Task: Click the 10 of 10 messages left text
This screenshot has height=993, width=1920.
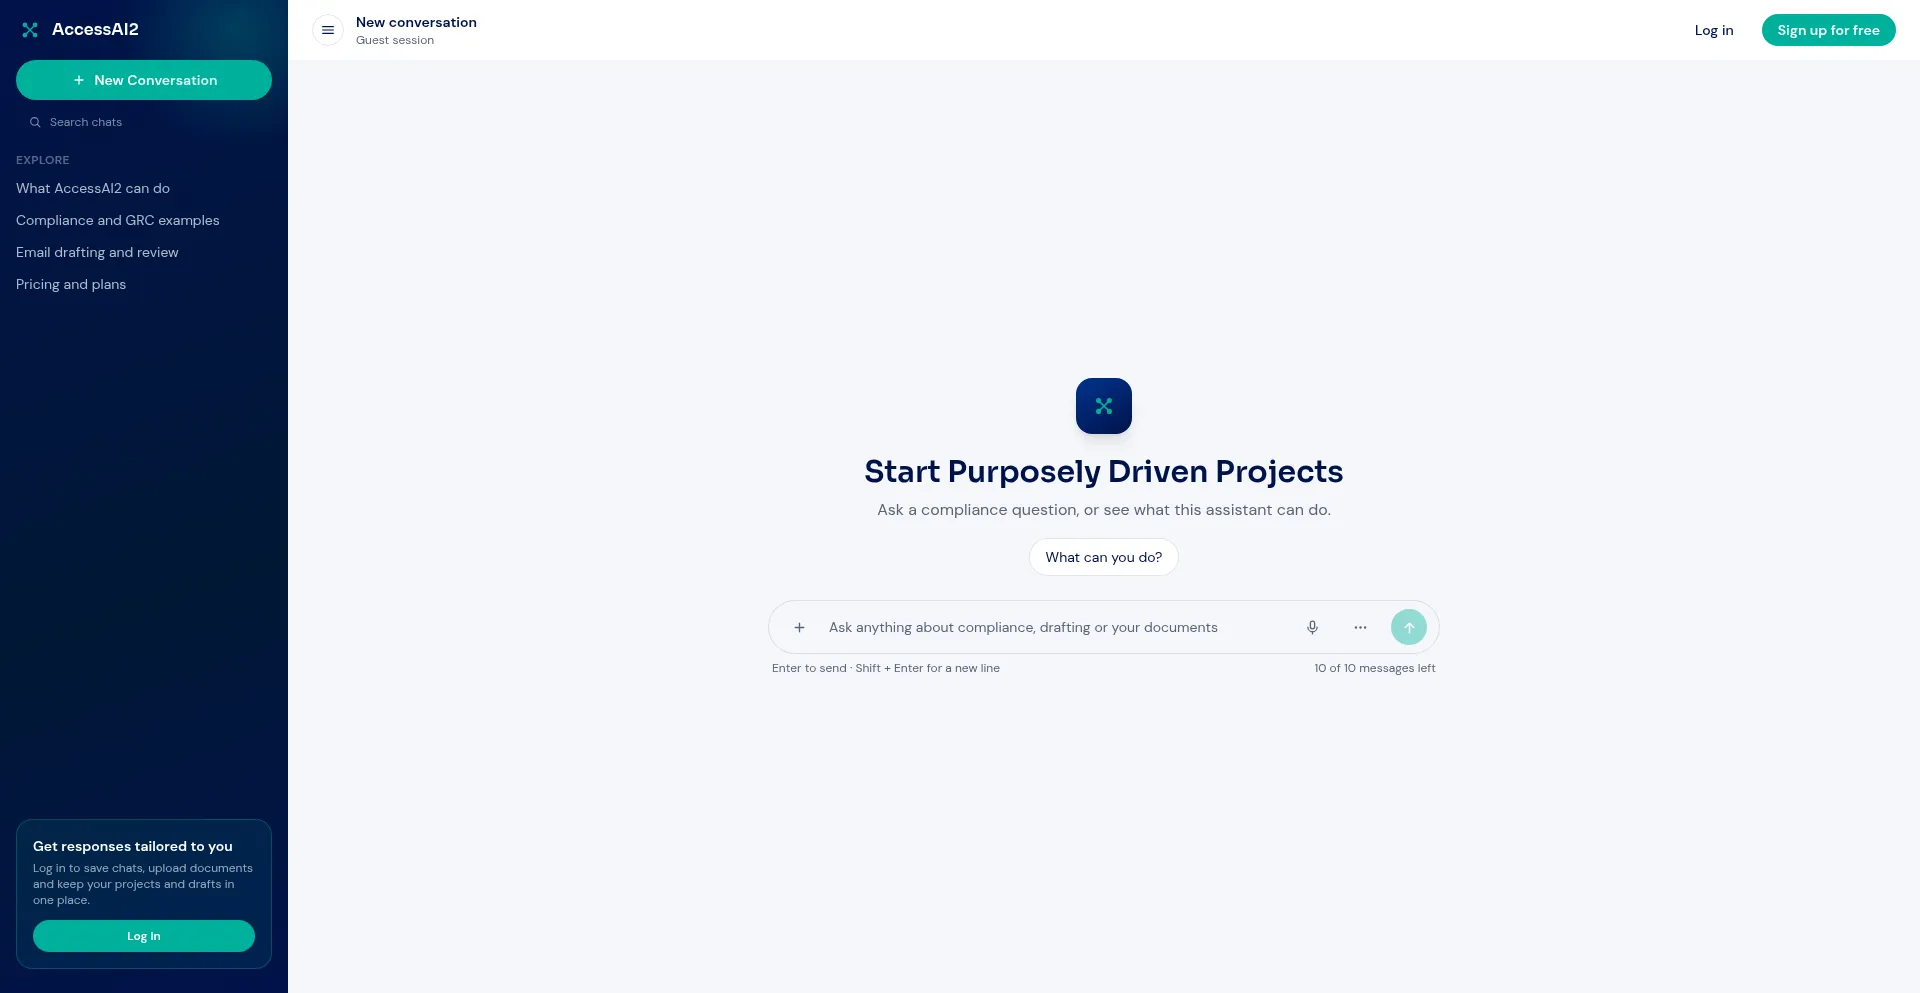Action: pos(1375,668)
